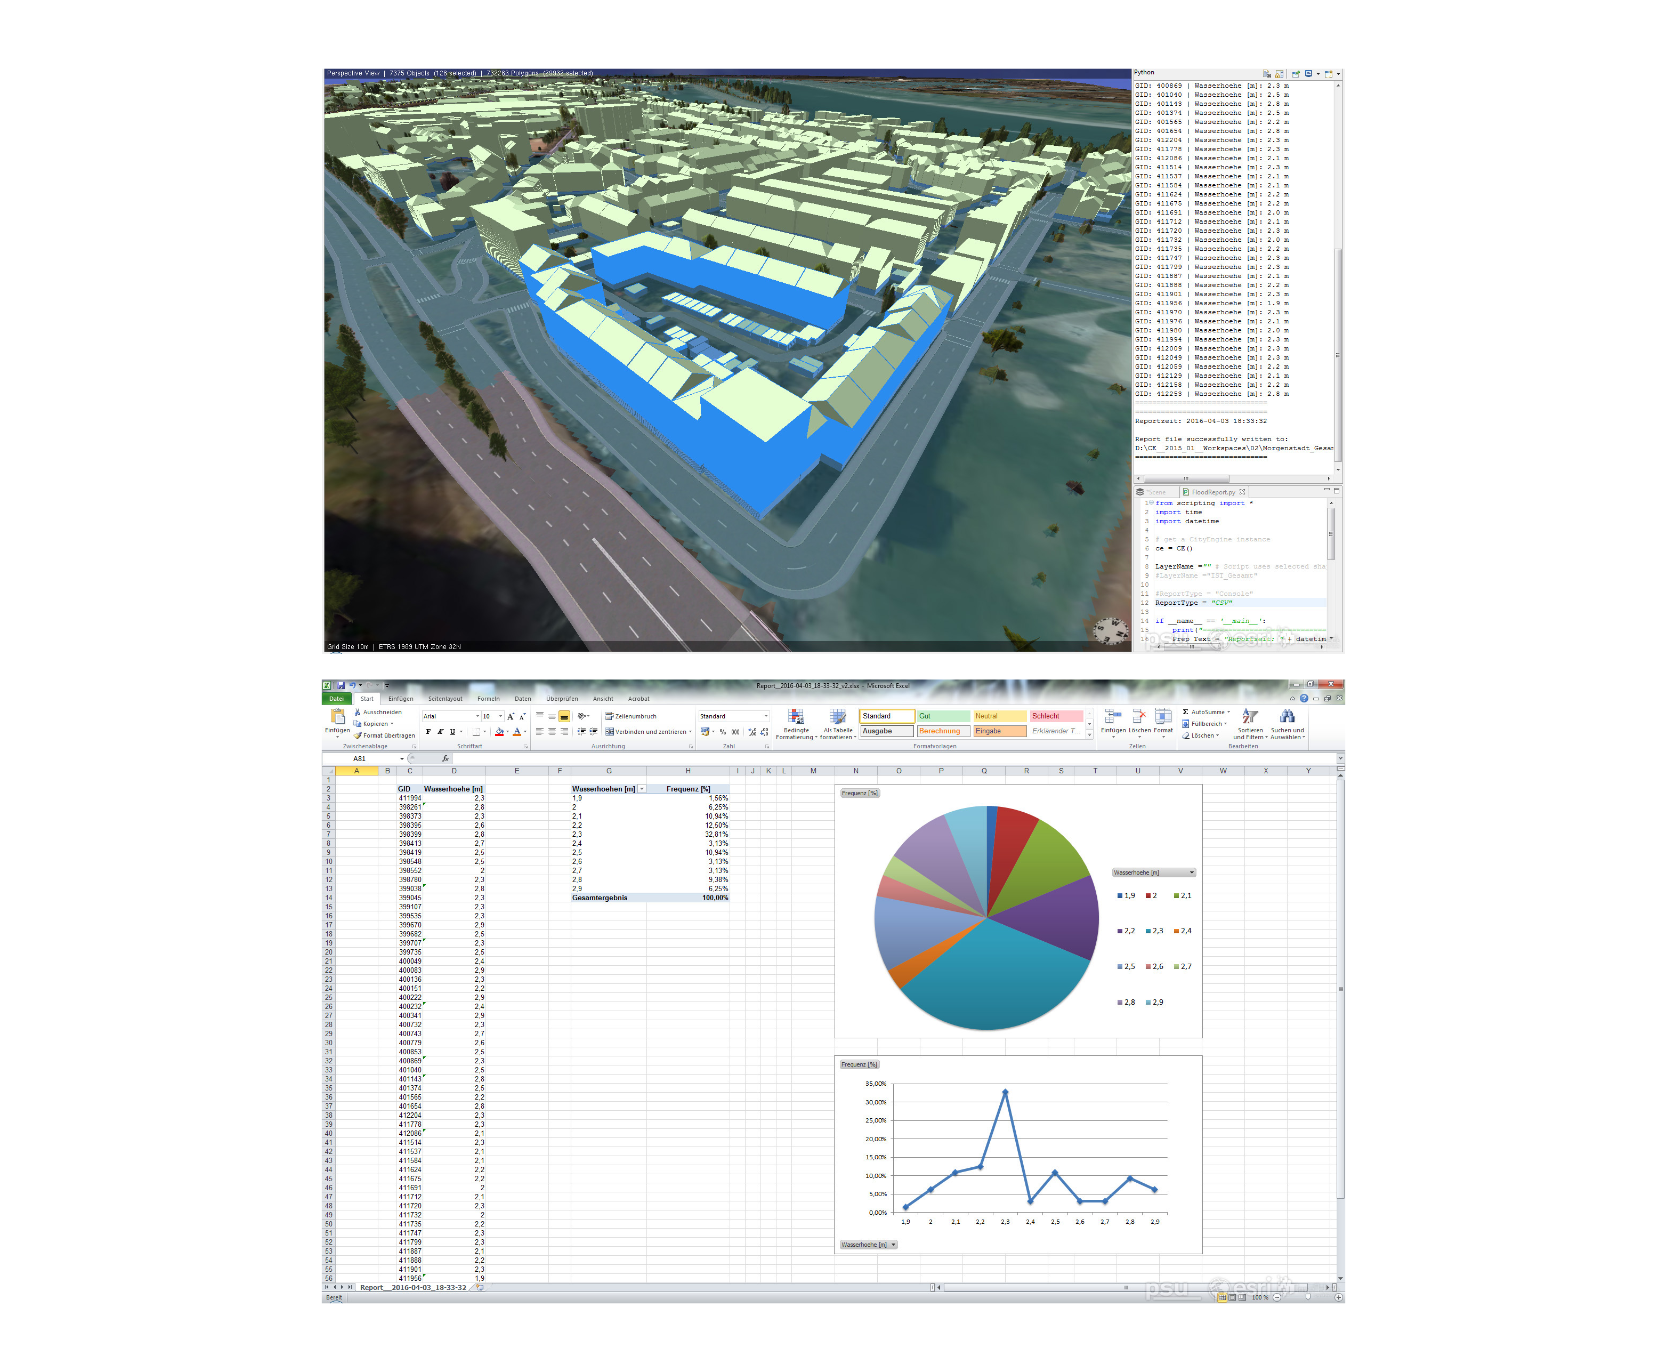Click column A header in Excel
1667x1359 pixels.
(356, 770)
